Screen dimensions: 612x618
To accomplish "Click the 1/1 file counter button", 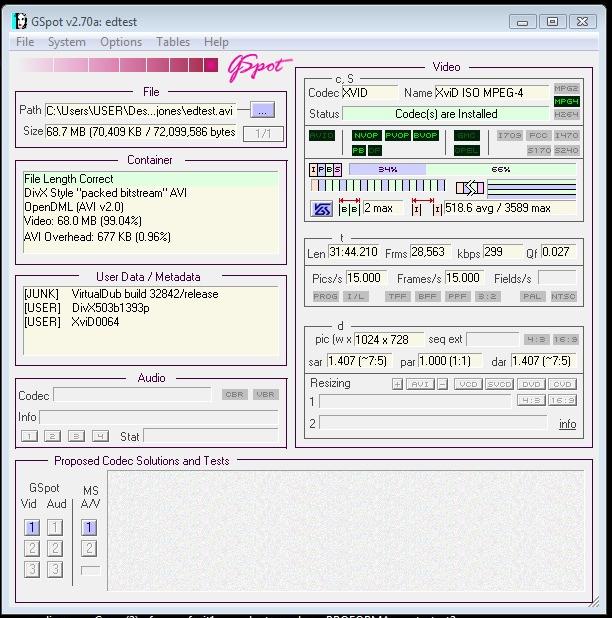I will [263, 134].
